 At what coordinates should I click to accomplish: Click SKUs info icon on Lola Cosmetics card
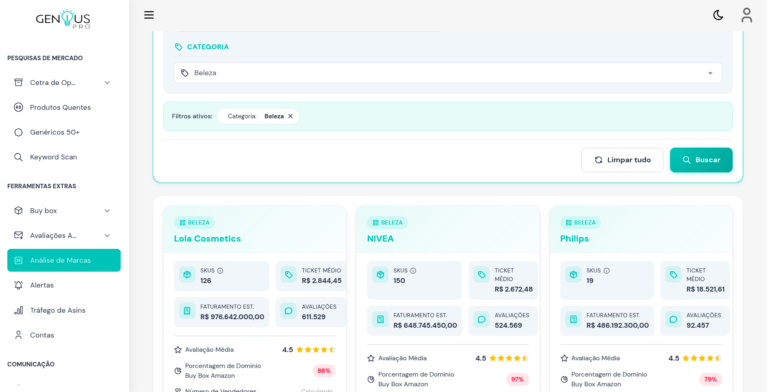coord(220,270)
